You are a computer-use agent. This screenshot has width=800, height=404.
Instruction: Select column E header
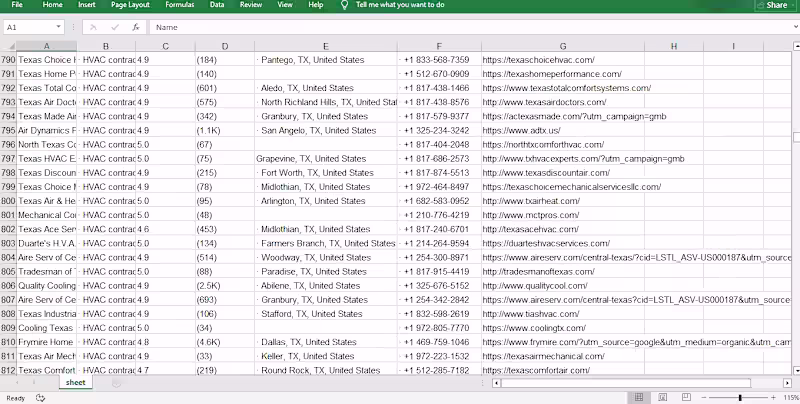click(326, 46)
